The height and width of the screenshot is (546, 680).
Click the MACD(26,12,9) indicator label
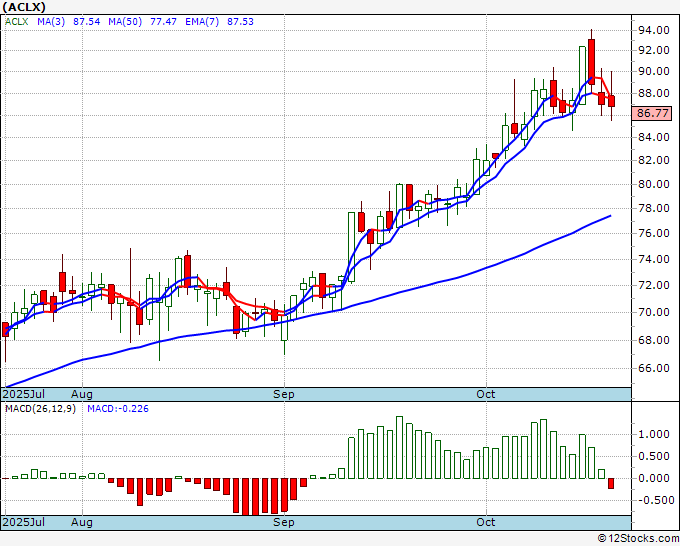[x=40, y=409]
